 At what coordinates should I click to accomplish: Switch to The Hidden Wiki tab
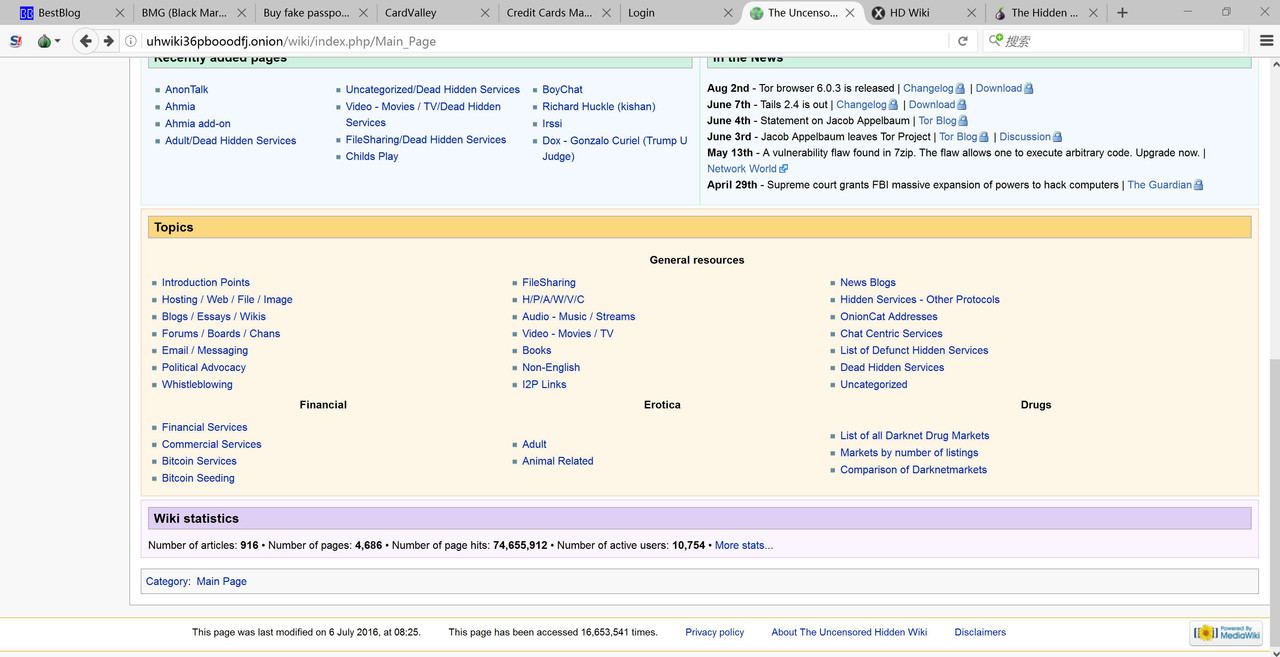[1045, 13]
